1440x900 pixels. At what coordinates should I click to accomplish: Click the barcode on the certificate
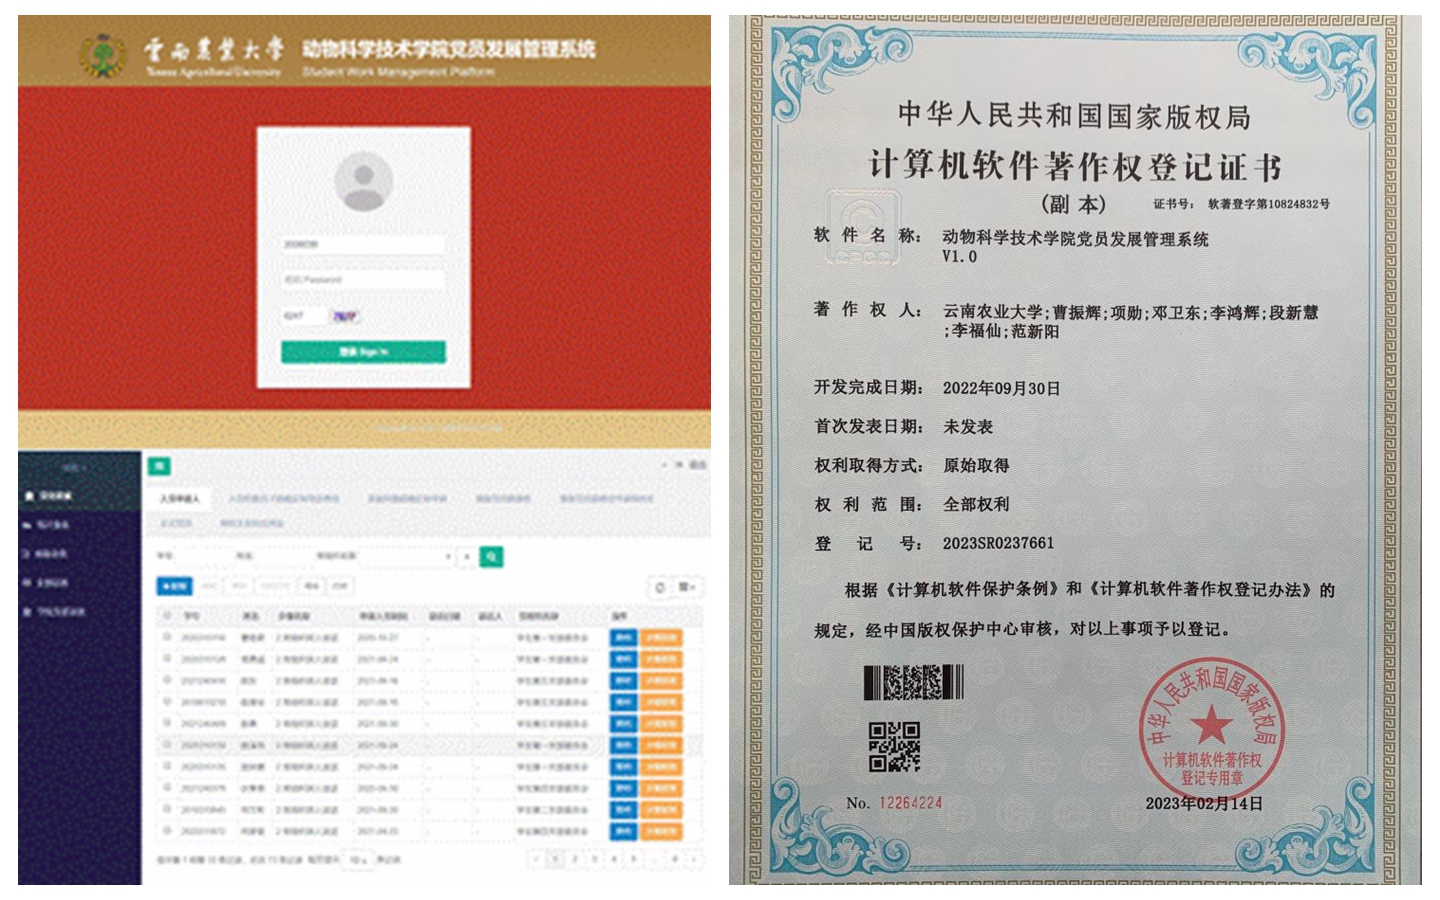click(x=913, y=683)
